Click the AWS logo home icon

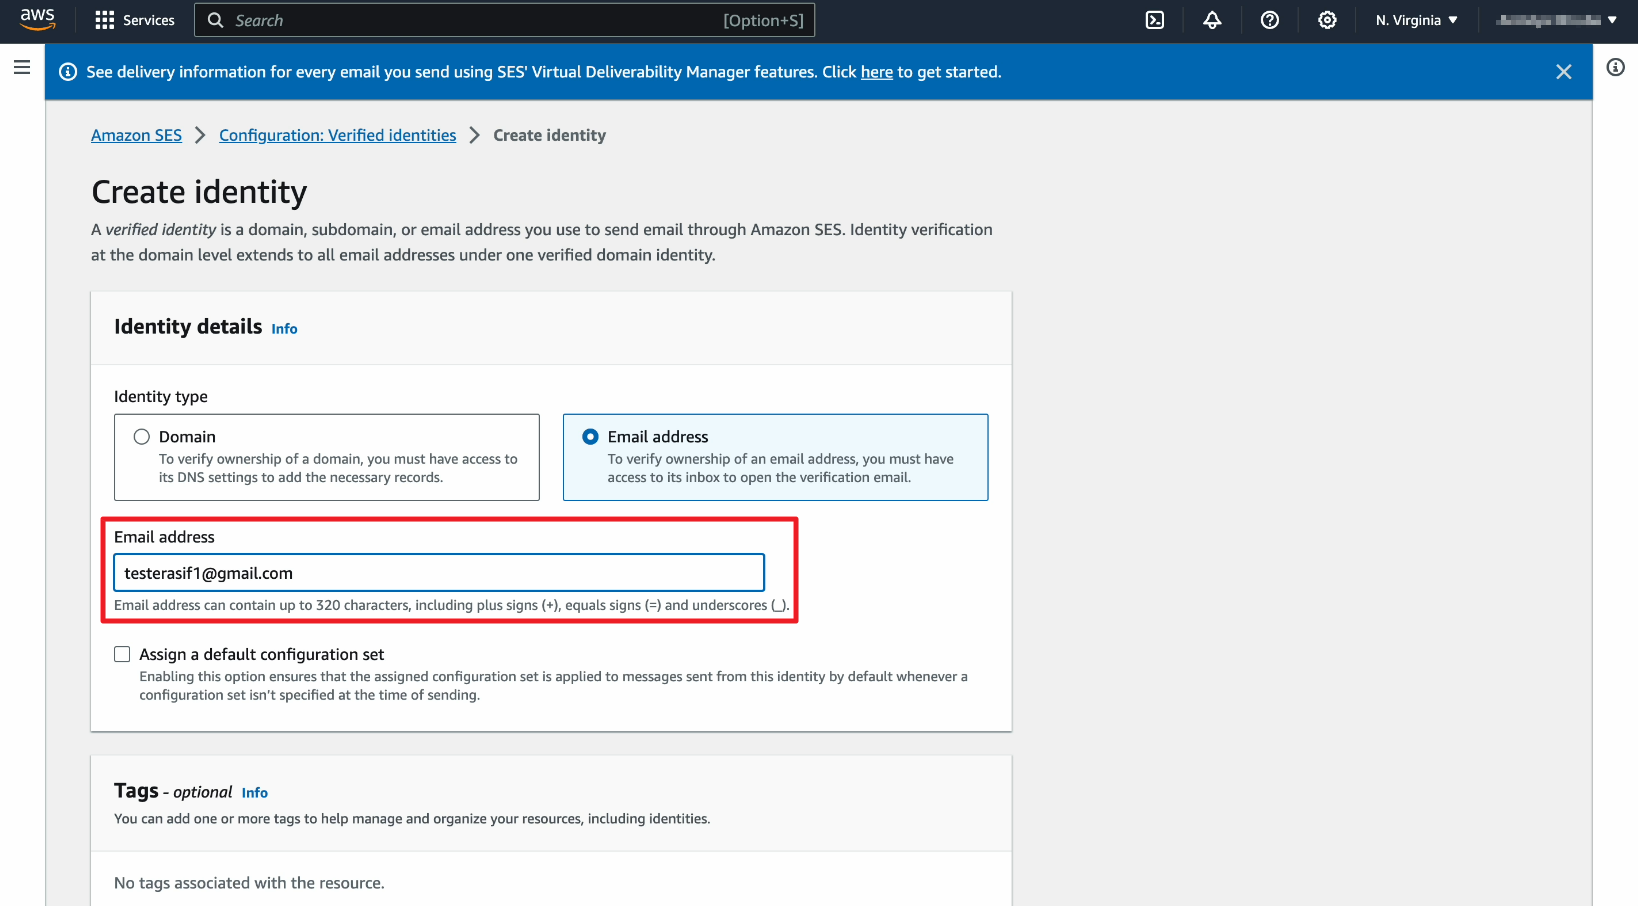click(37, 19)
